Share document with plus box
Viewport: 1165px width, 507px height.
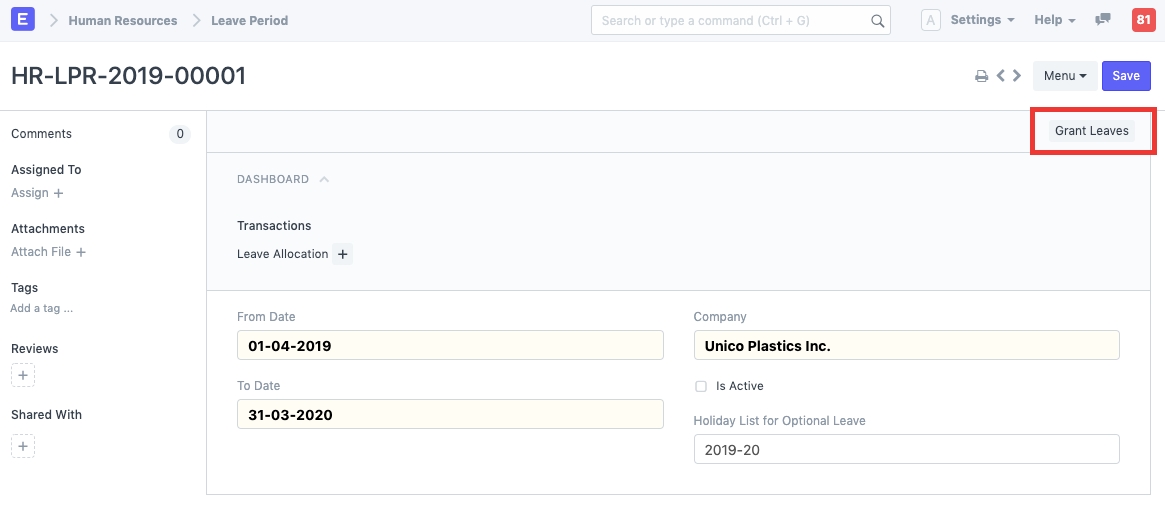point(23,446)
